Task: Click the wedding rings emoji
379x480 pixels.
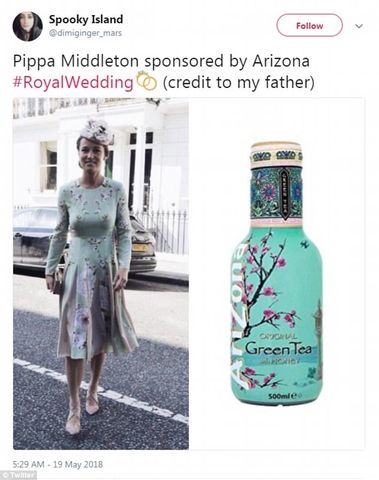Action: [147, 80]
